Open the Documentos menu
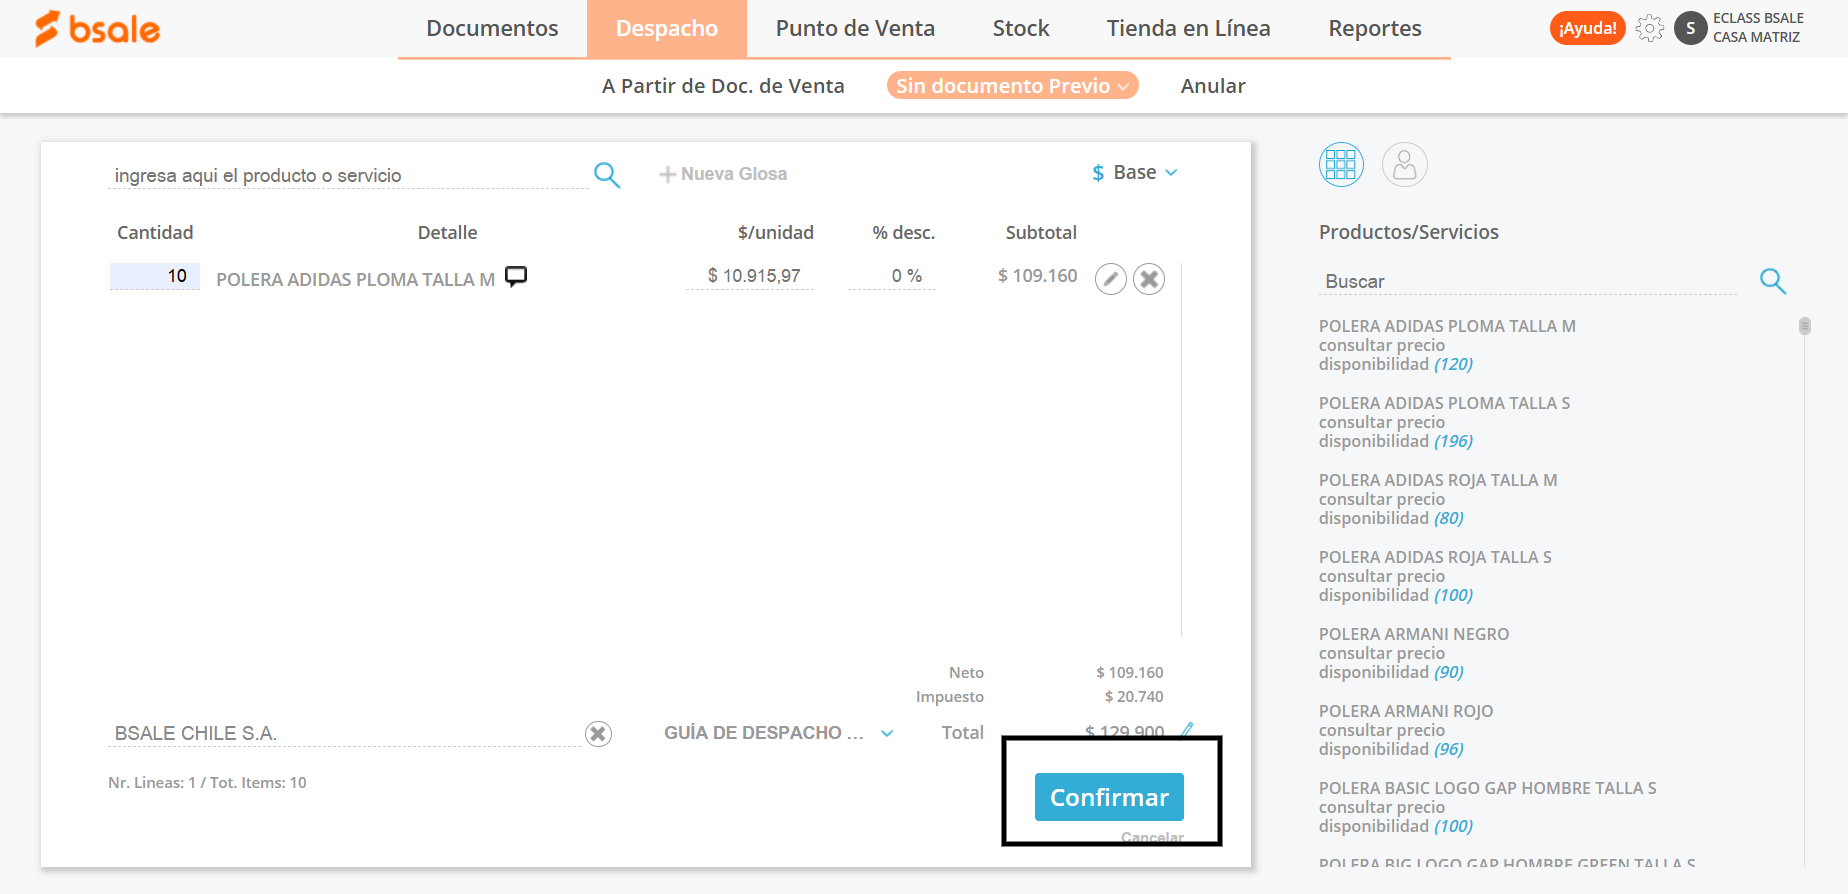Screen dimensions: 1848x894 click(492, 28)
